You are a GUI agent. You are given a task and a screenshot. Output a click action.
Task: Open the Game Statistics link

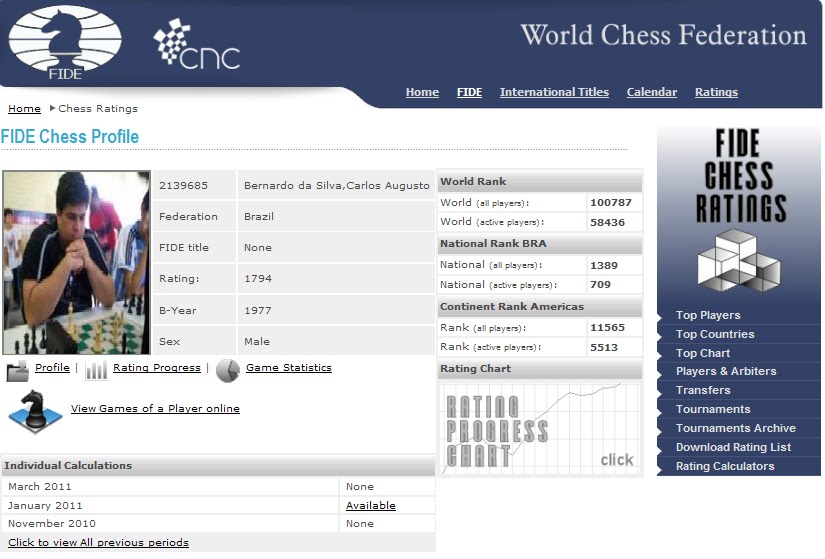(x=289, y=367)
